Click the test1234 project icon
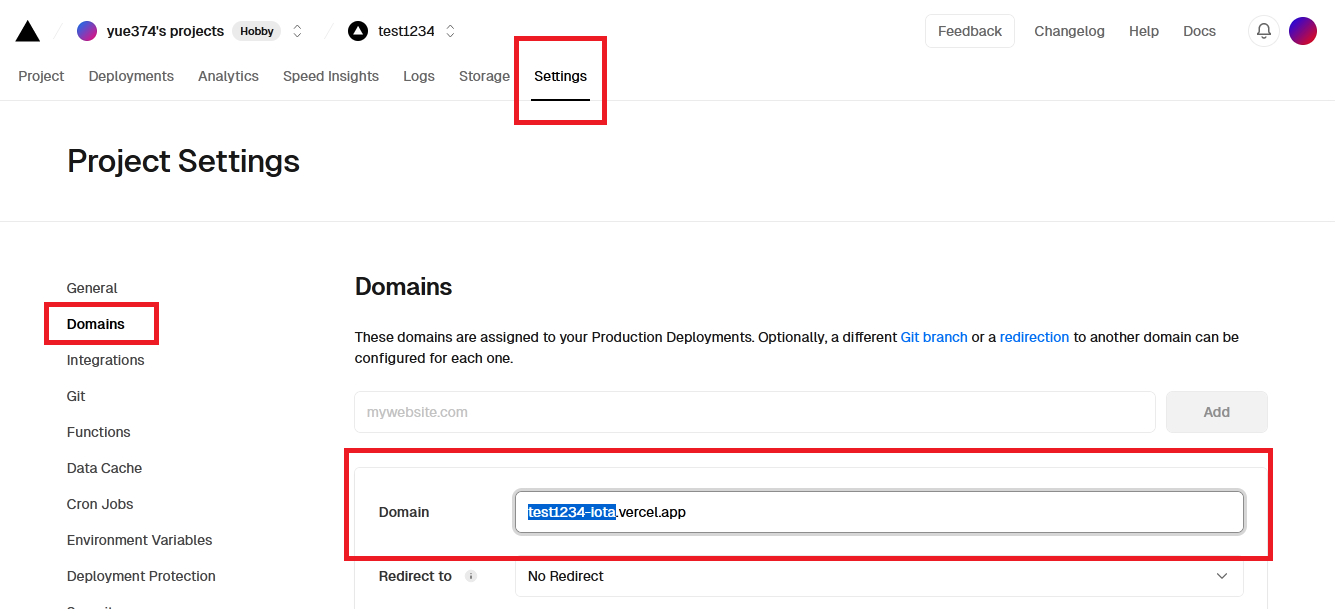1335x609 pixels. [x=358, y=31]
